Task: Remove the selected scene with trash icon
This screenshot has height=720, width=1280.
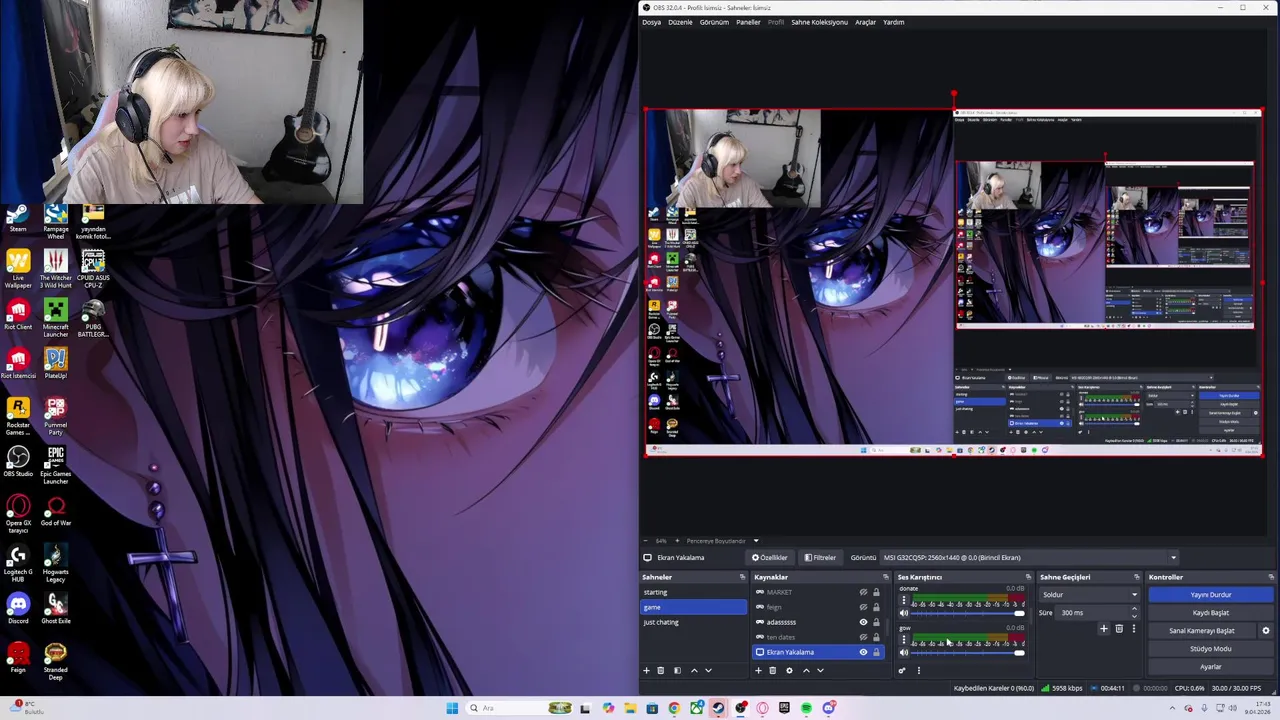Action: pyautogui.click(x=660, y=670)
